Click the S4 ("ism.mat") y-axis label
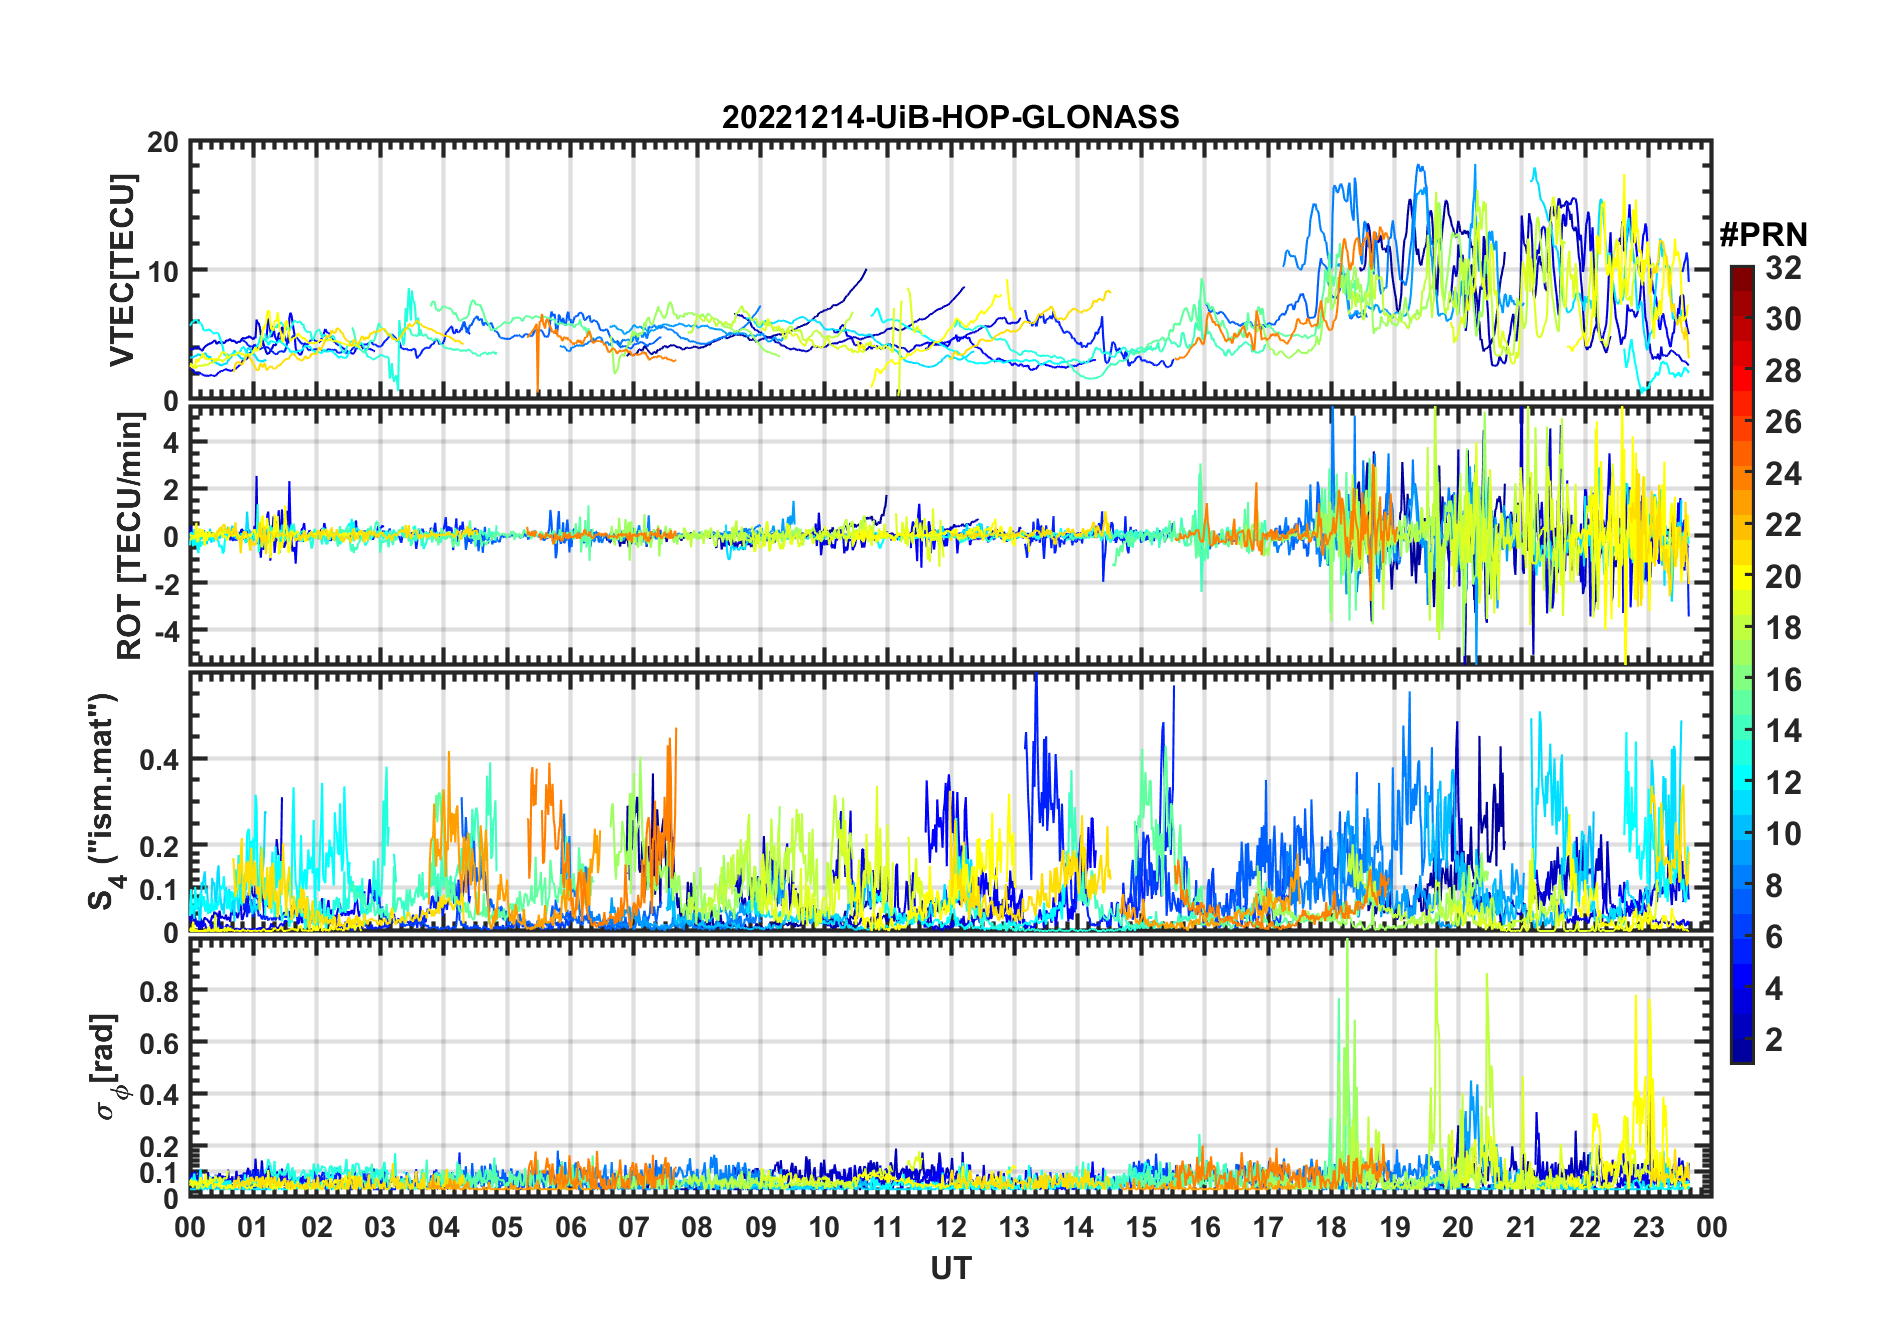The width and height of the screenshot is (1902, 1330). point(103,801)
